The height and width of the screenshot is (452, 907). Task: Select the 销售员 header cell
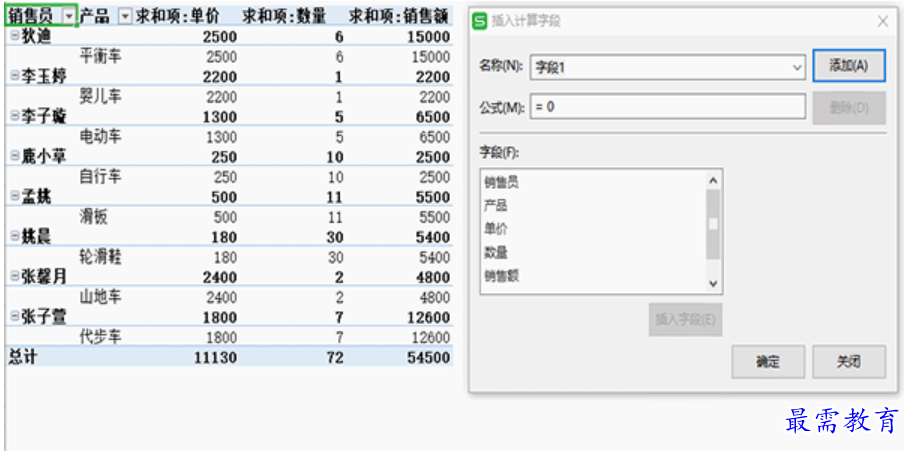pos(41,17)
